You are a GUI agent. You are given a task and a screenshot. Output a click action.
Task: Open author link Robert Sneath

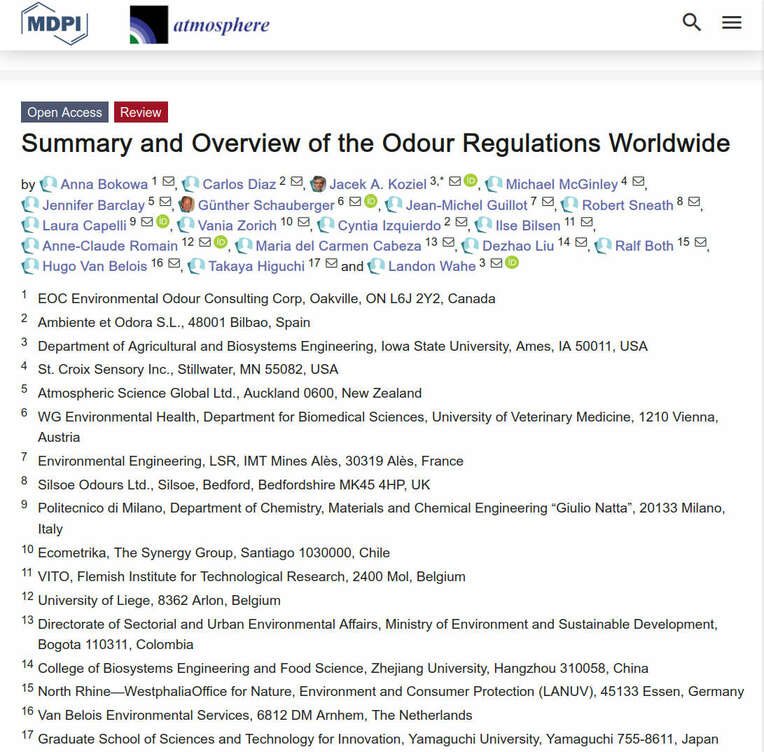pos(628,205)
